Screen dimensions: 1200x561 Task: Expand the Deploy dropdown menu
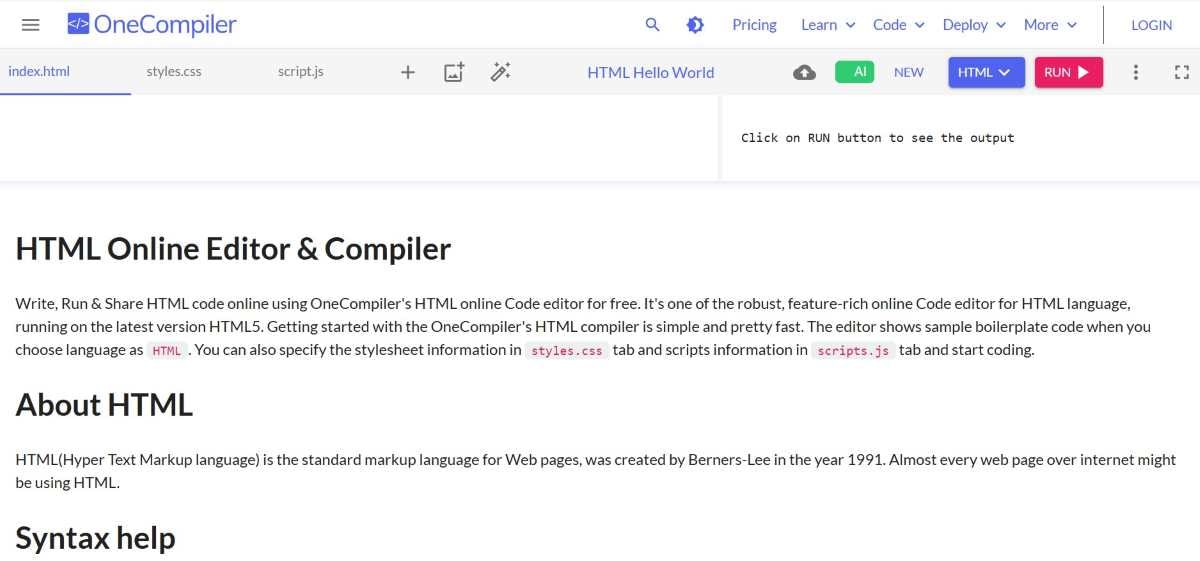point(974,25)
